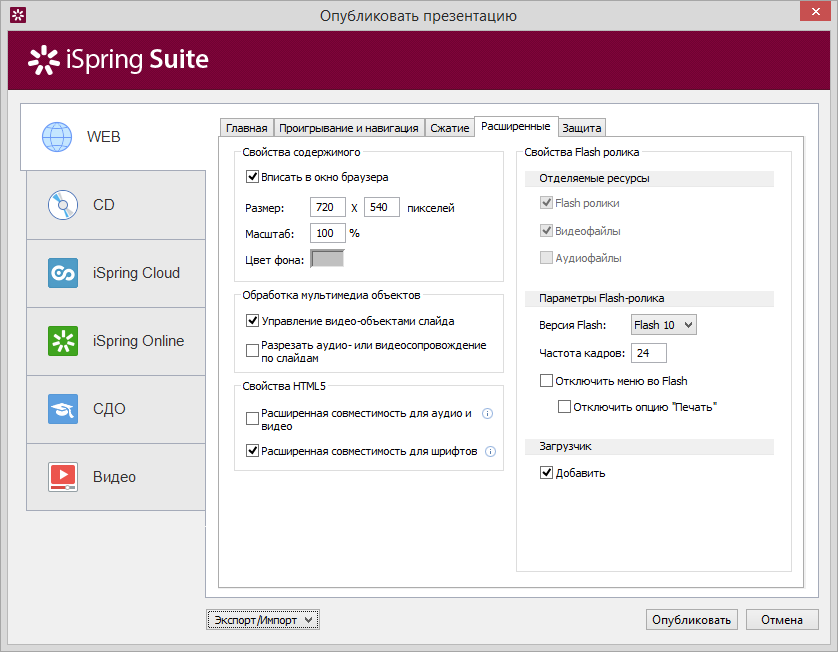Image resolution: width=838 pixels, height=652 pixels.
Task: Open the Цвет фона color swatch
Action: click(x=327, y=259)
